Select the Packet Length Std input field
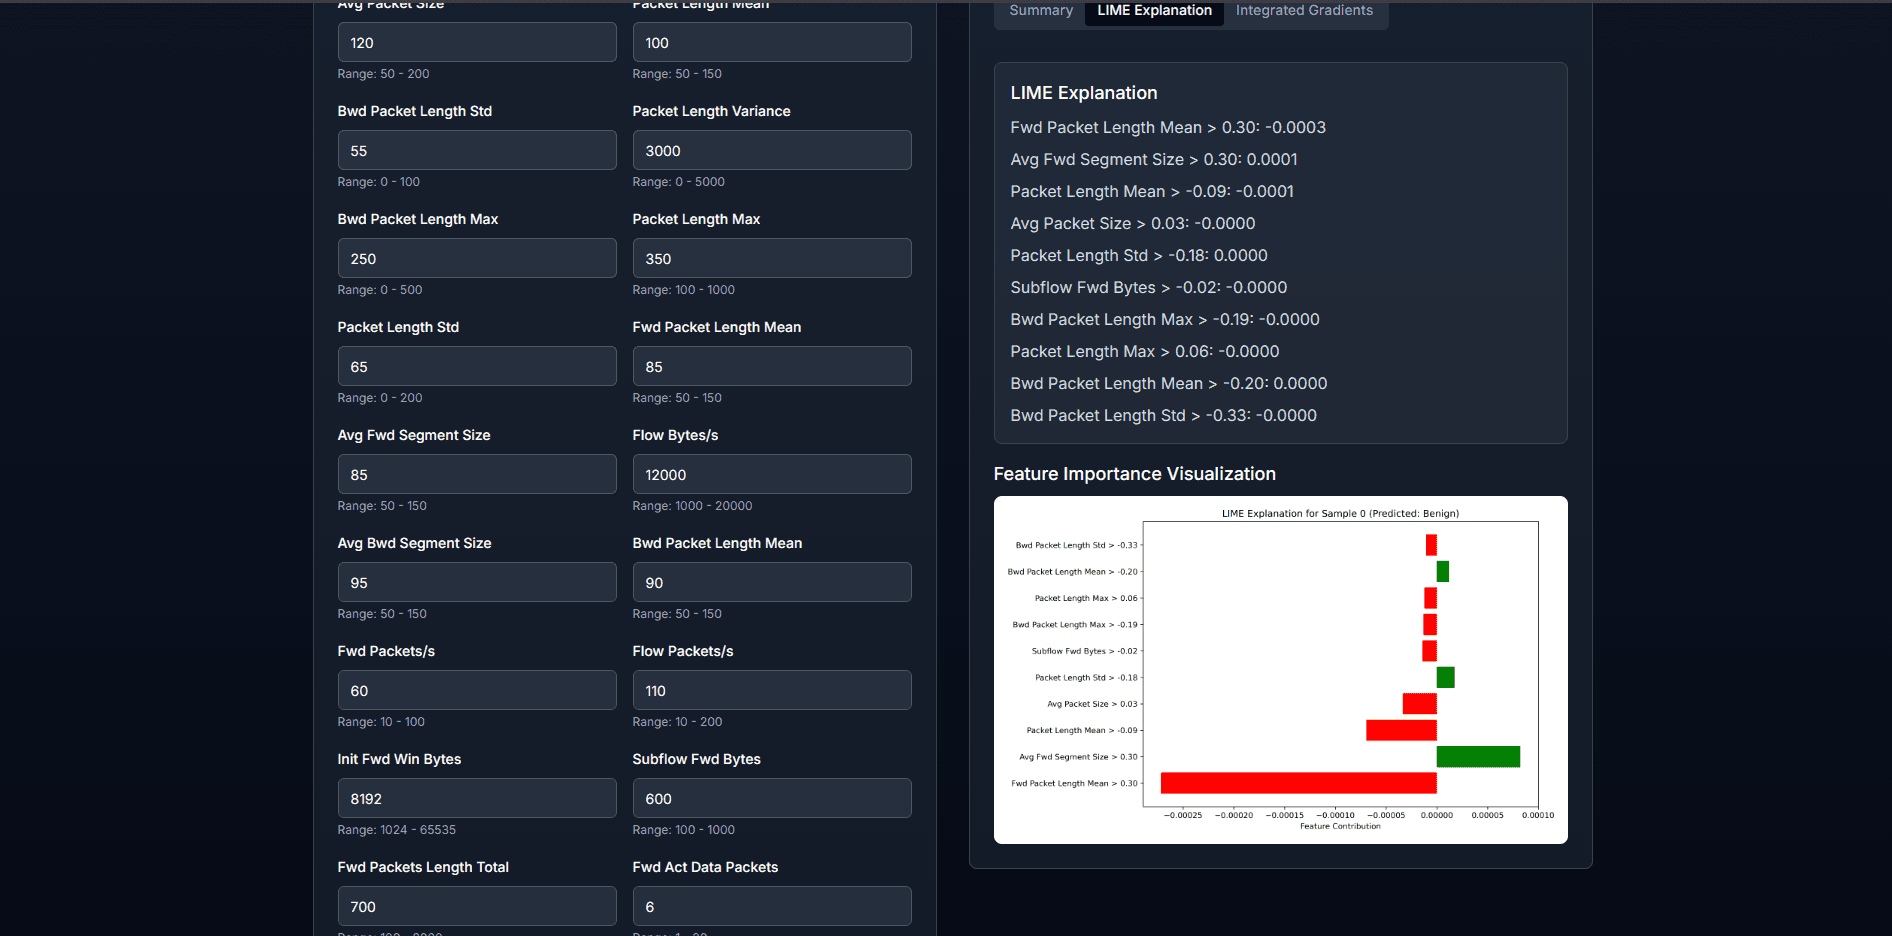The width and height of the screenshot is (1892, 936). coord(477,366)
